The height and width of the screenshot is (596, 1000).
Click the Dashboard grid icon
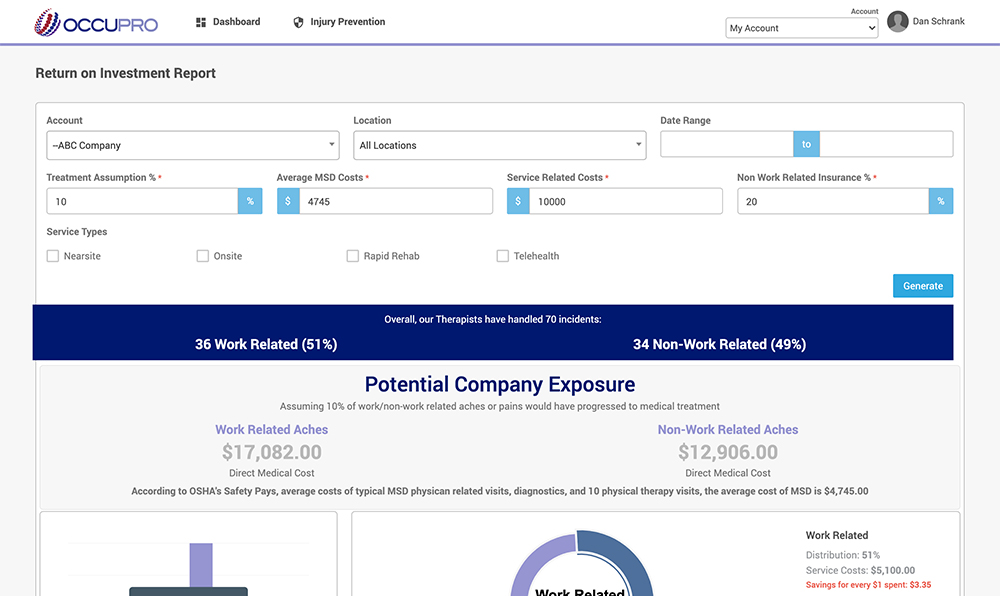tap(201, 22)
